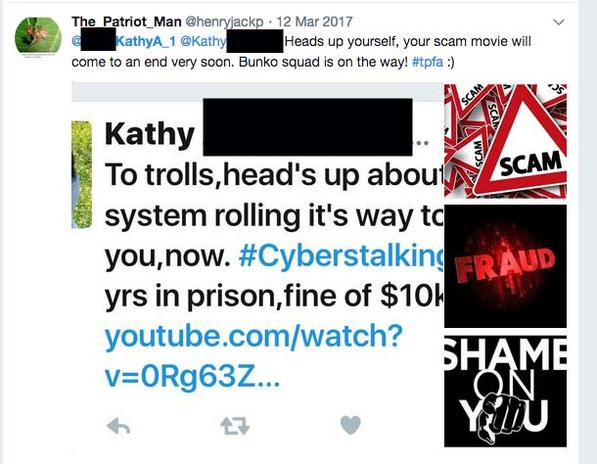Open the v=0Rg63Z... link text
The height and width of the screenshot is (464, 597).
192,377
